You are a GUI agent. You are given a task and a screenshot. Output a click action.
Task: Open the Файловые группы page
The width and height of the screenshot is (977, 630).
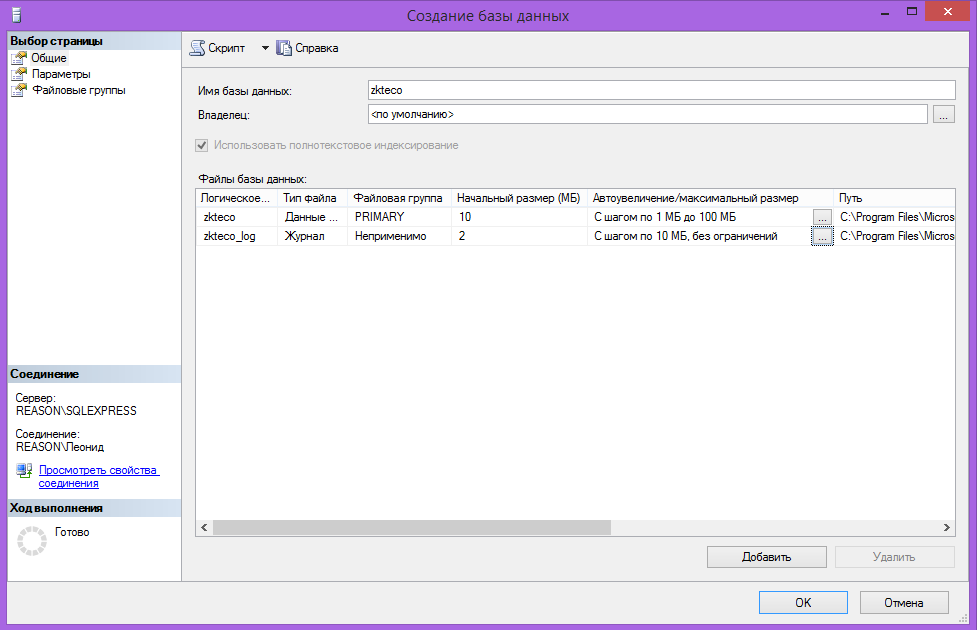click(x=79, y=90)
